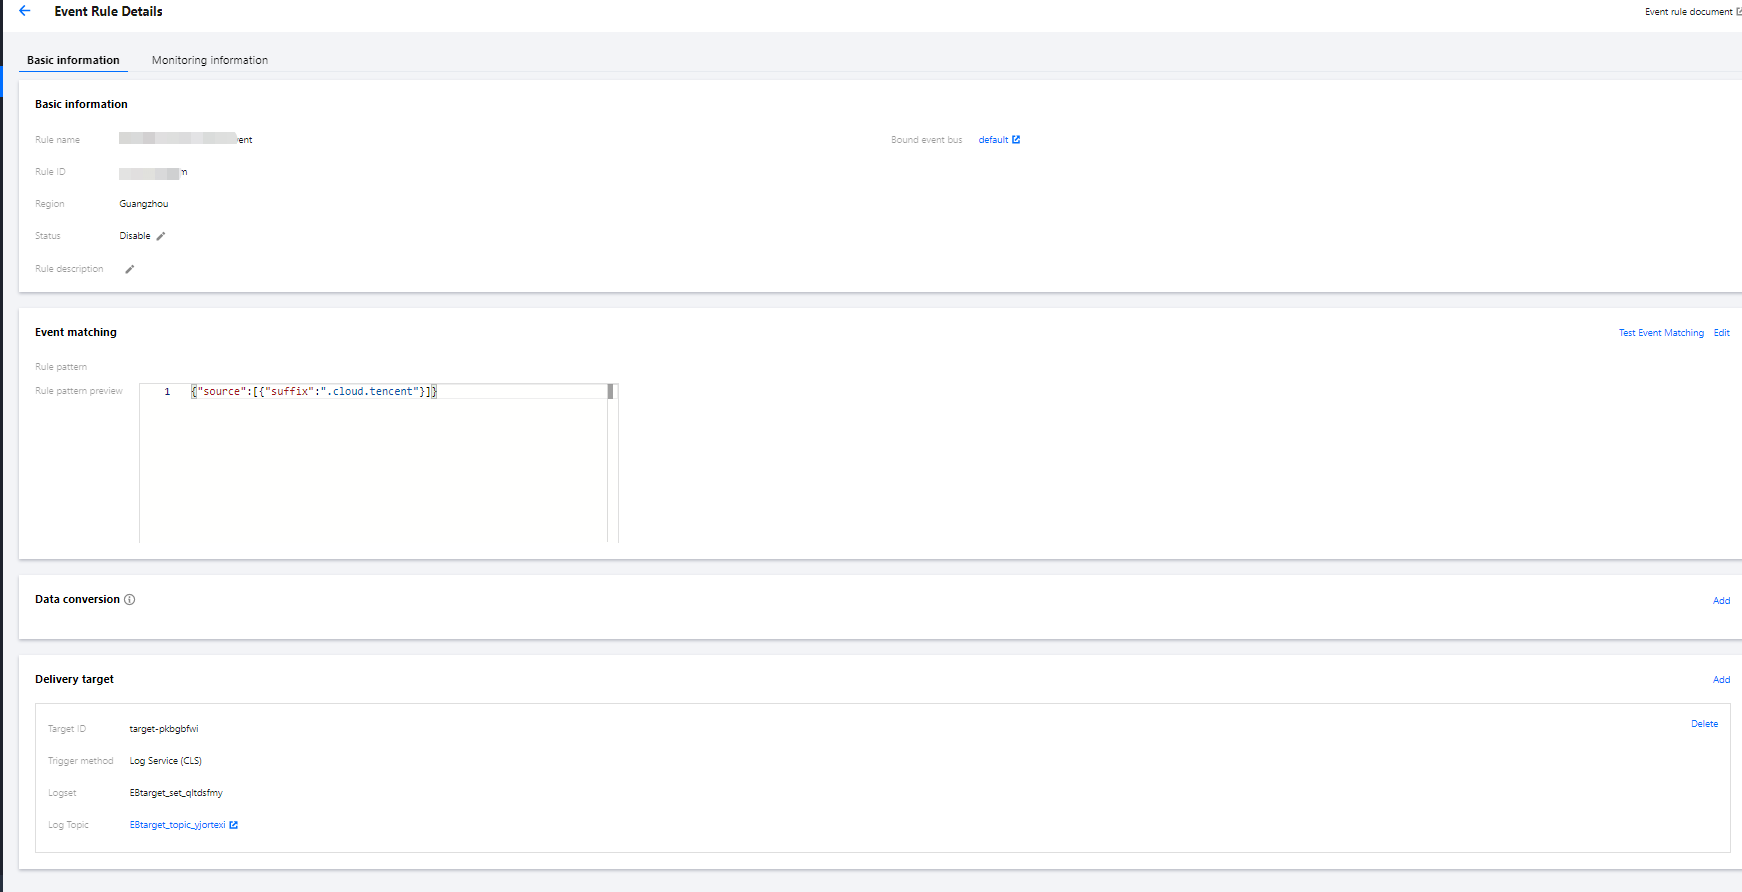Image resolution: width=1742 pixels, height=892 pixels.
Task: Open EBtarget_topic_yjortexi log topic link
Action: point(177,825)
